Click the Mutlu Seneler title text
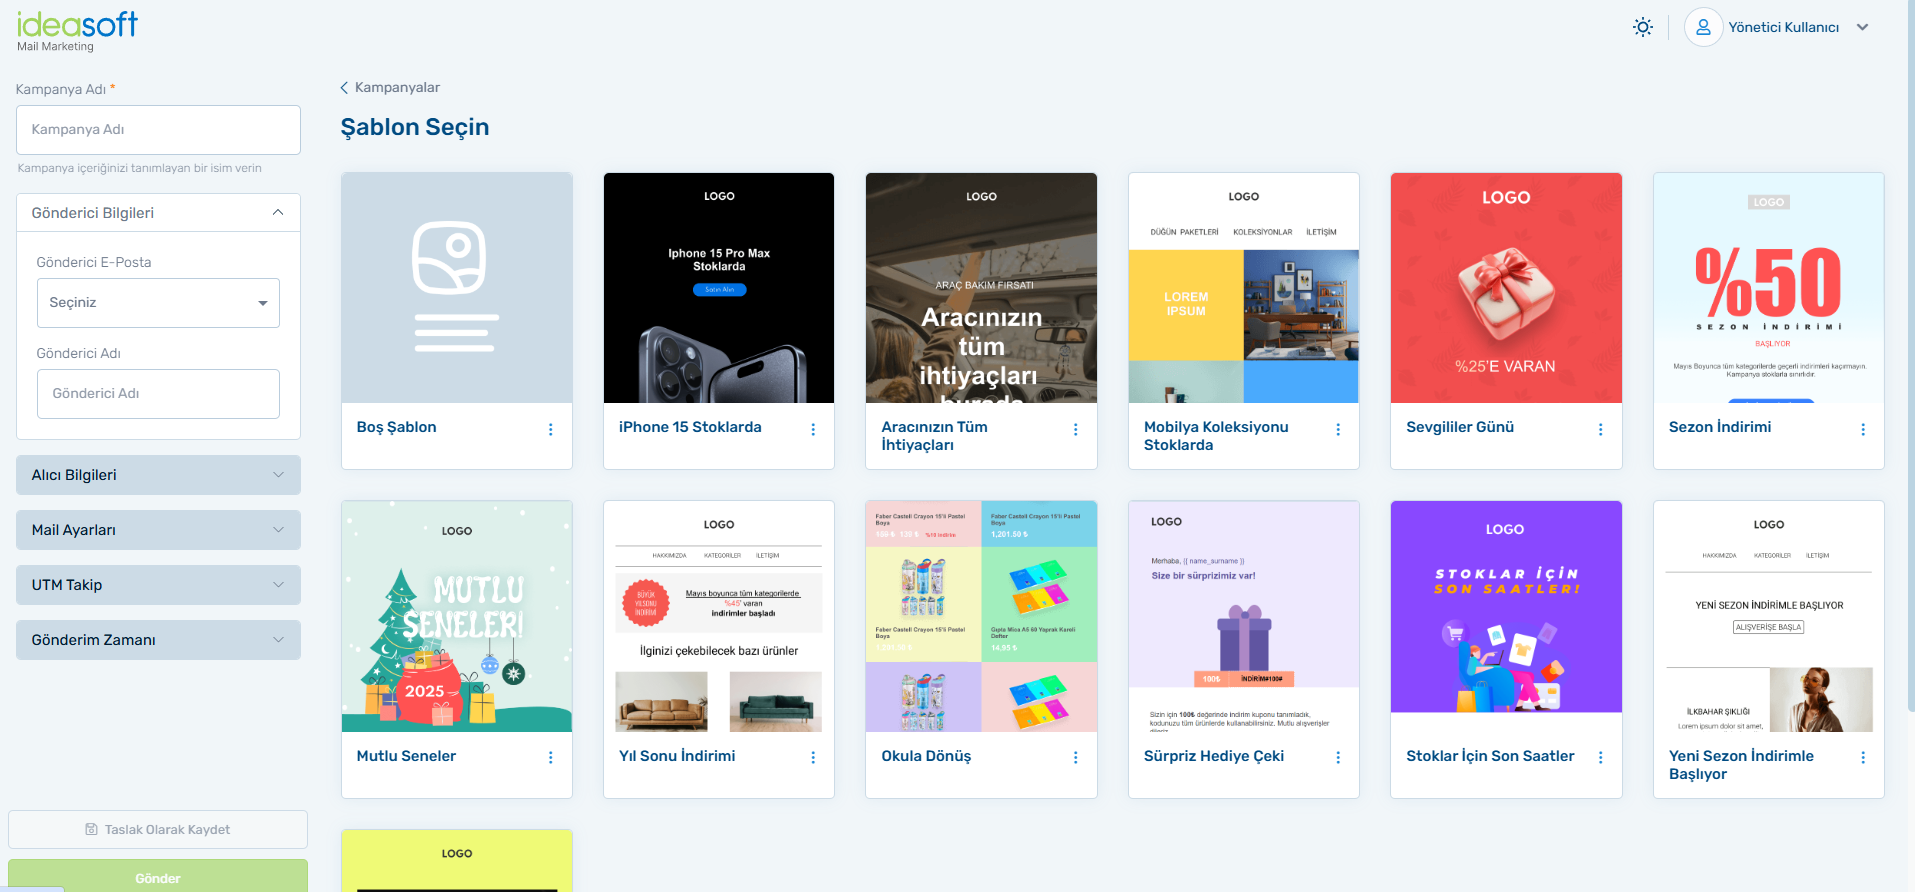The image size is (1915, 892). pyautogui.click(x=406, y=756)
